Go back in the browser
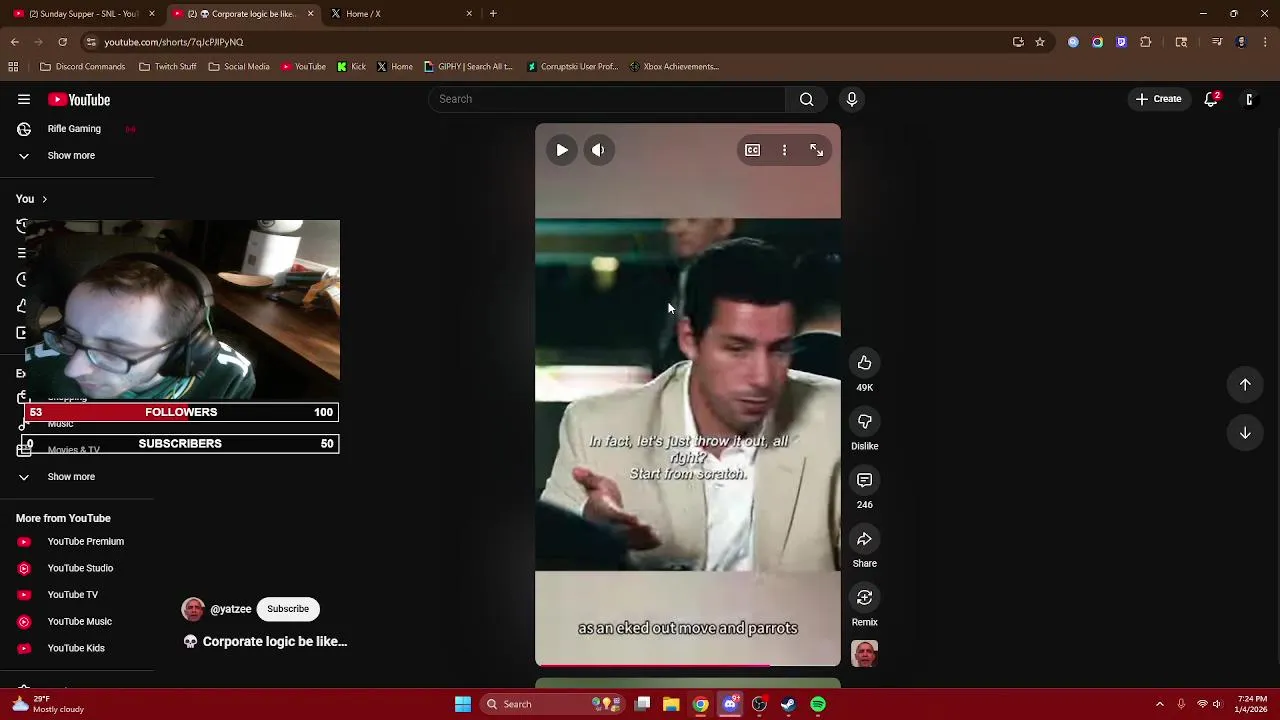 (14, 42)
